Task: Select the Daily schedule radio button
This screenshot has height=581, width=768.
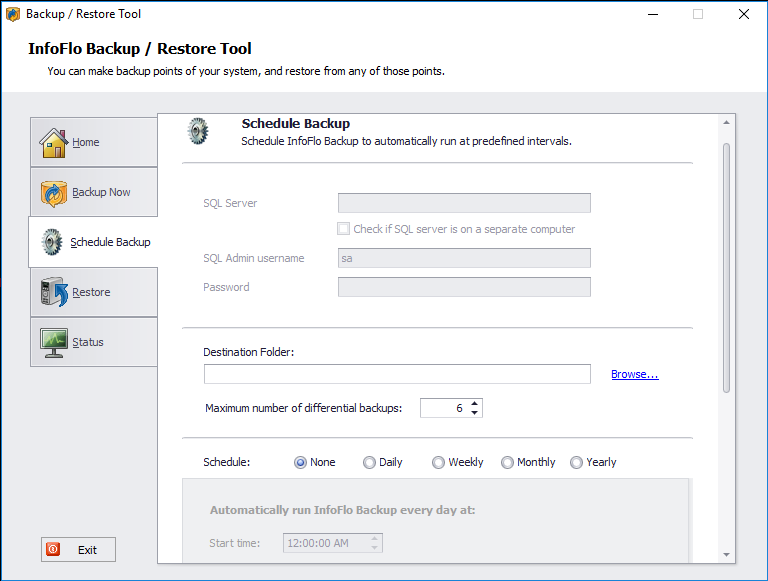Action: 369,462
